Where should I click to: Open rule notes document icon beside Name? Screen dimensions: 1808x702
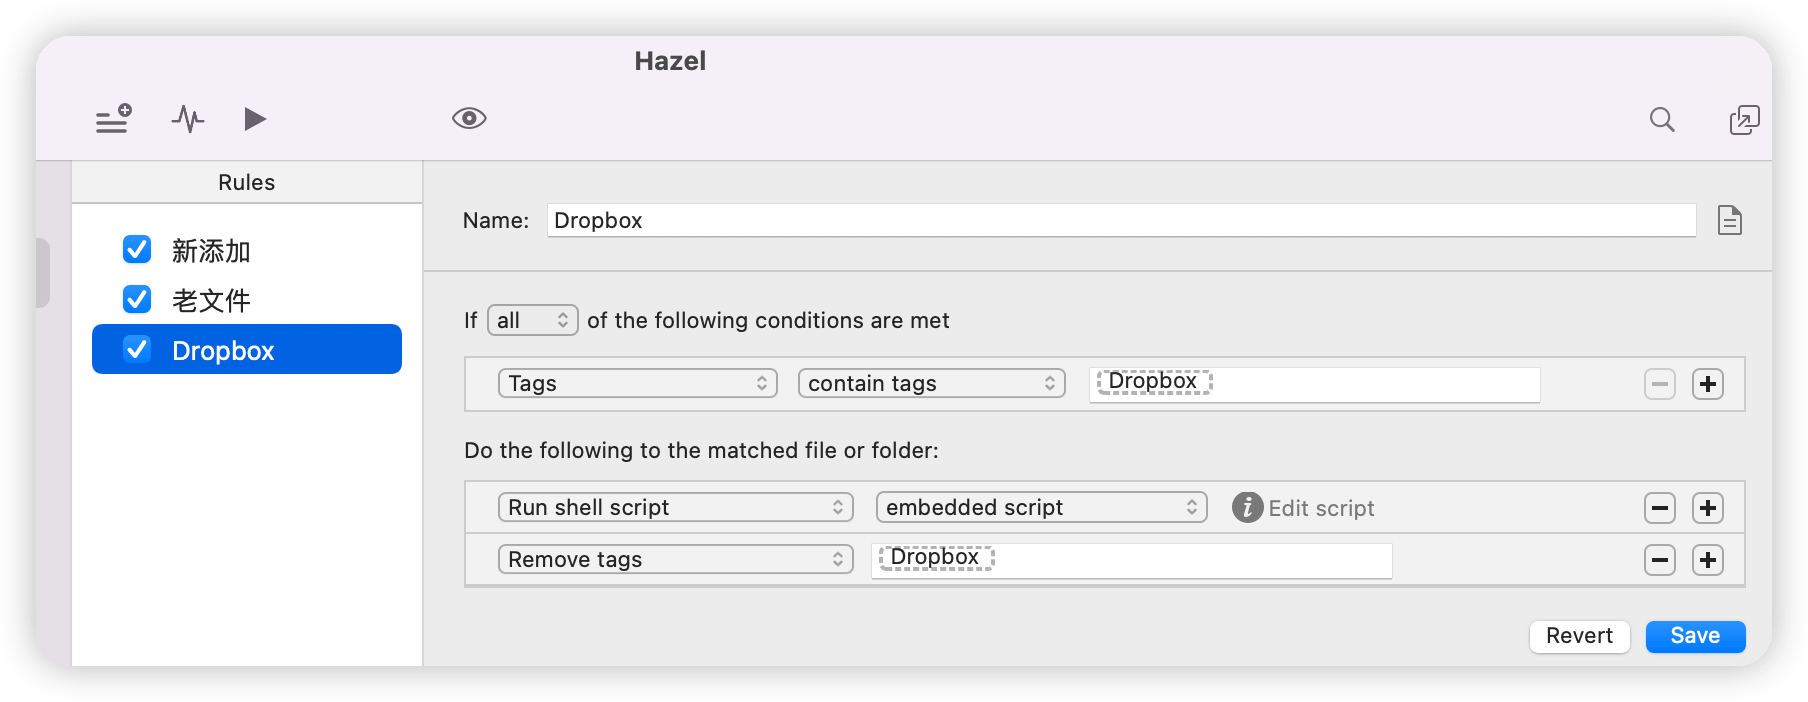(1730, 220)
